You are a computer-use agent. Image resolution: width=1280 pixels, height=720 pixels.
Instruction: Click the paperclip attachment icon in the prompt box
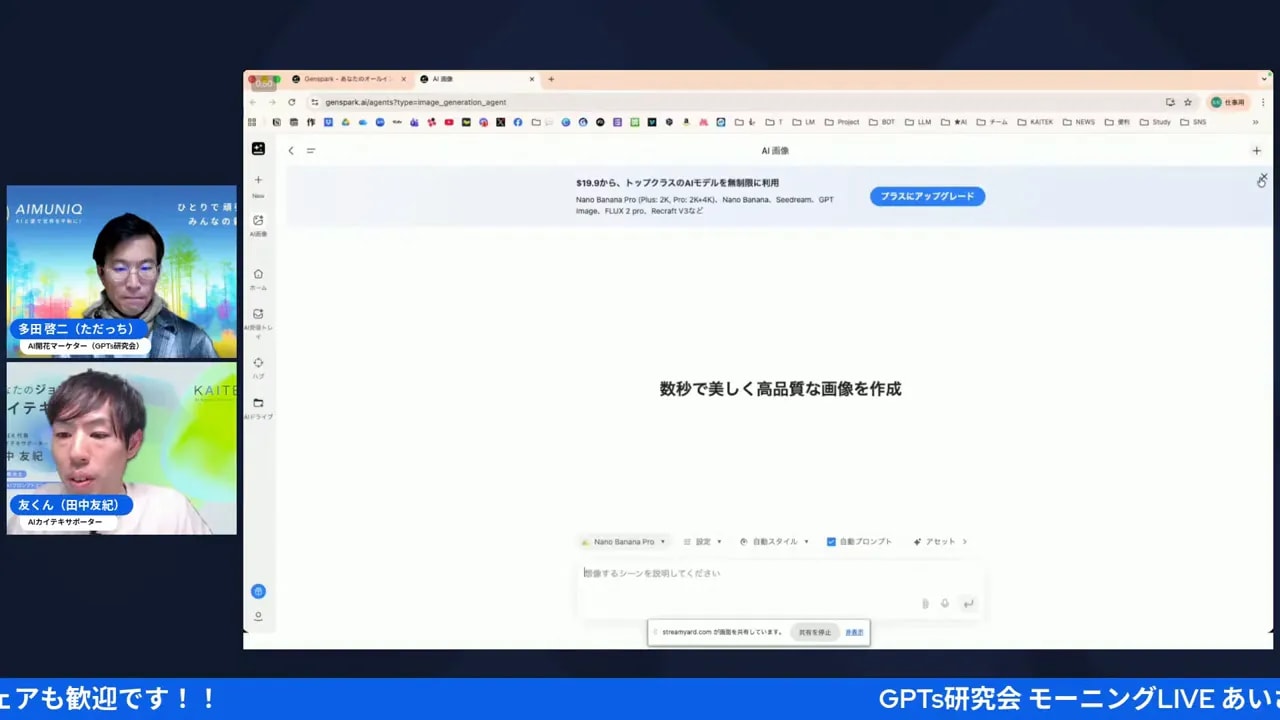coord(924,603)
